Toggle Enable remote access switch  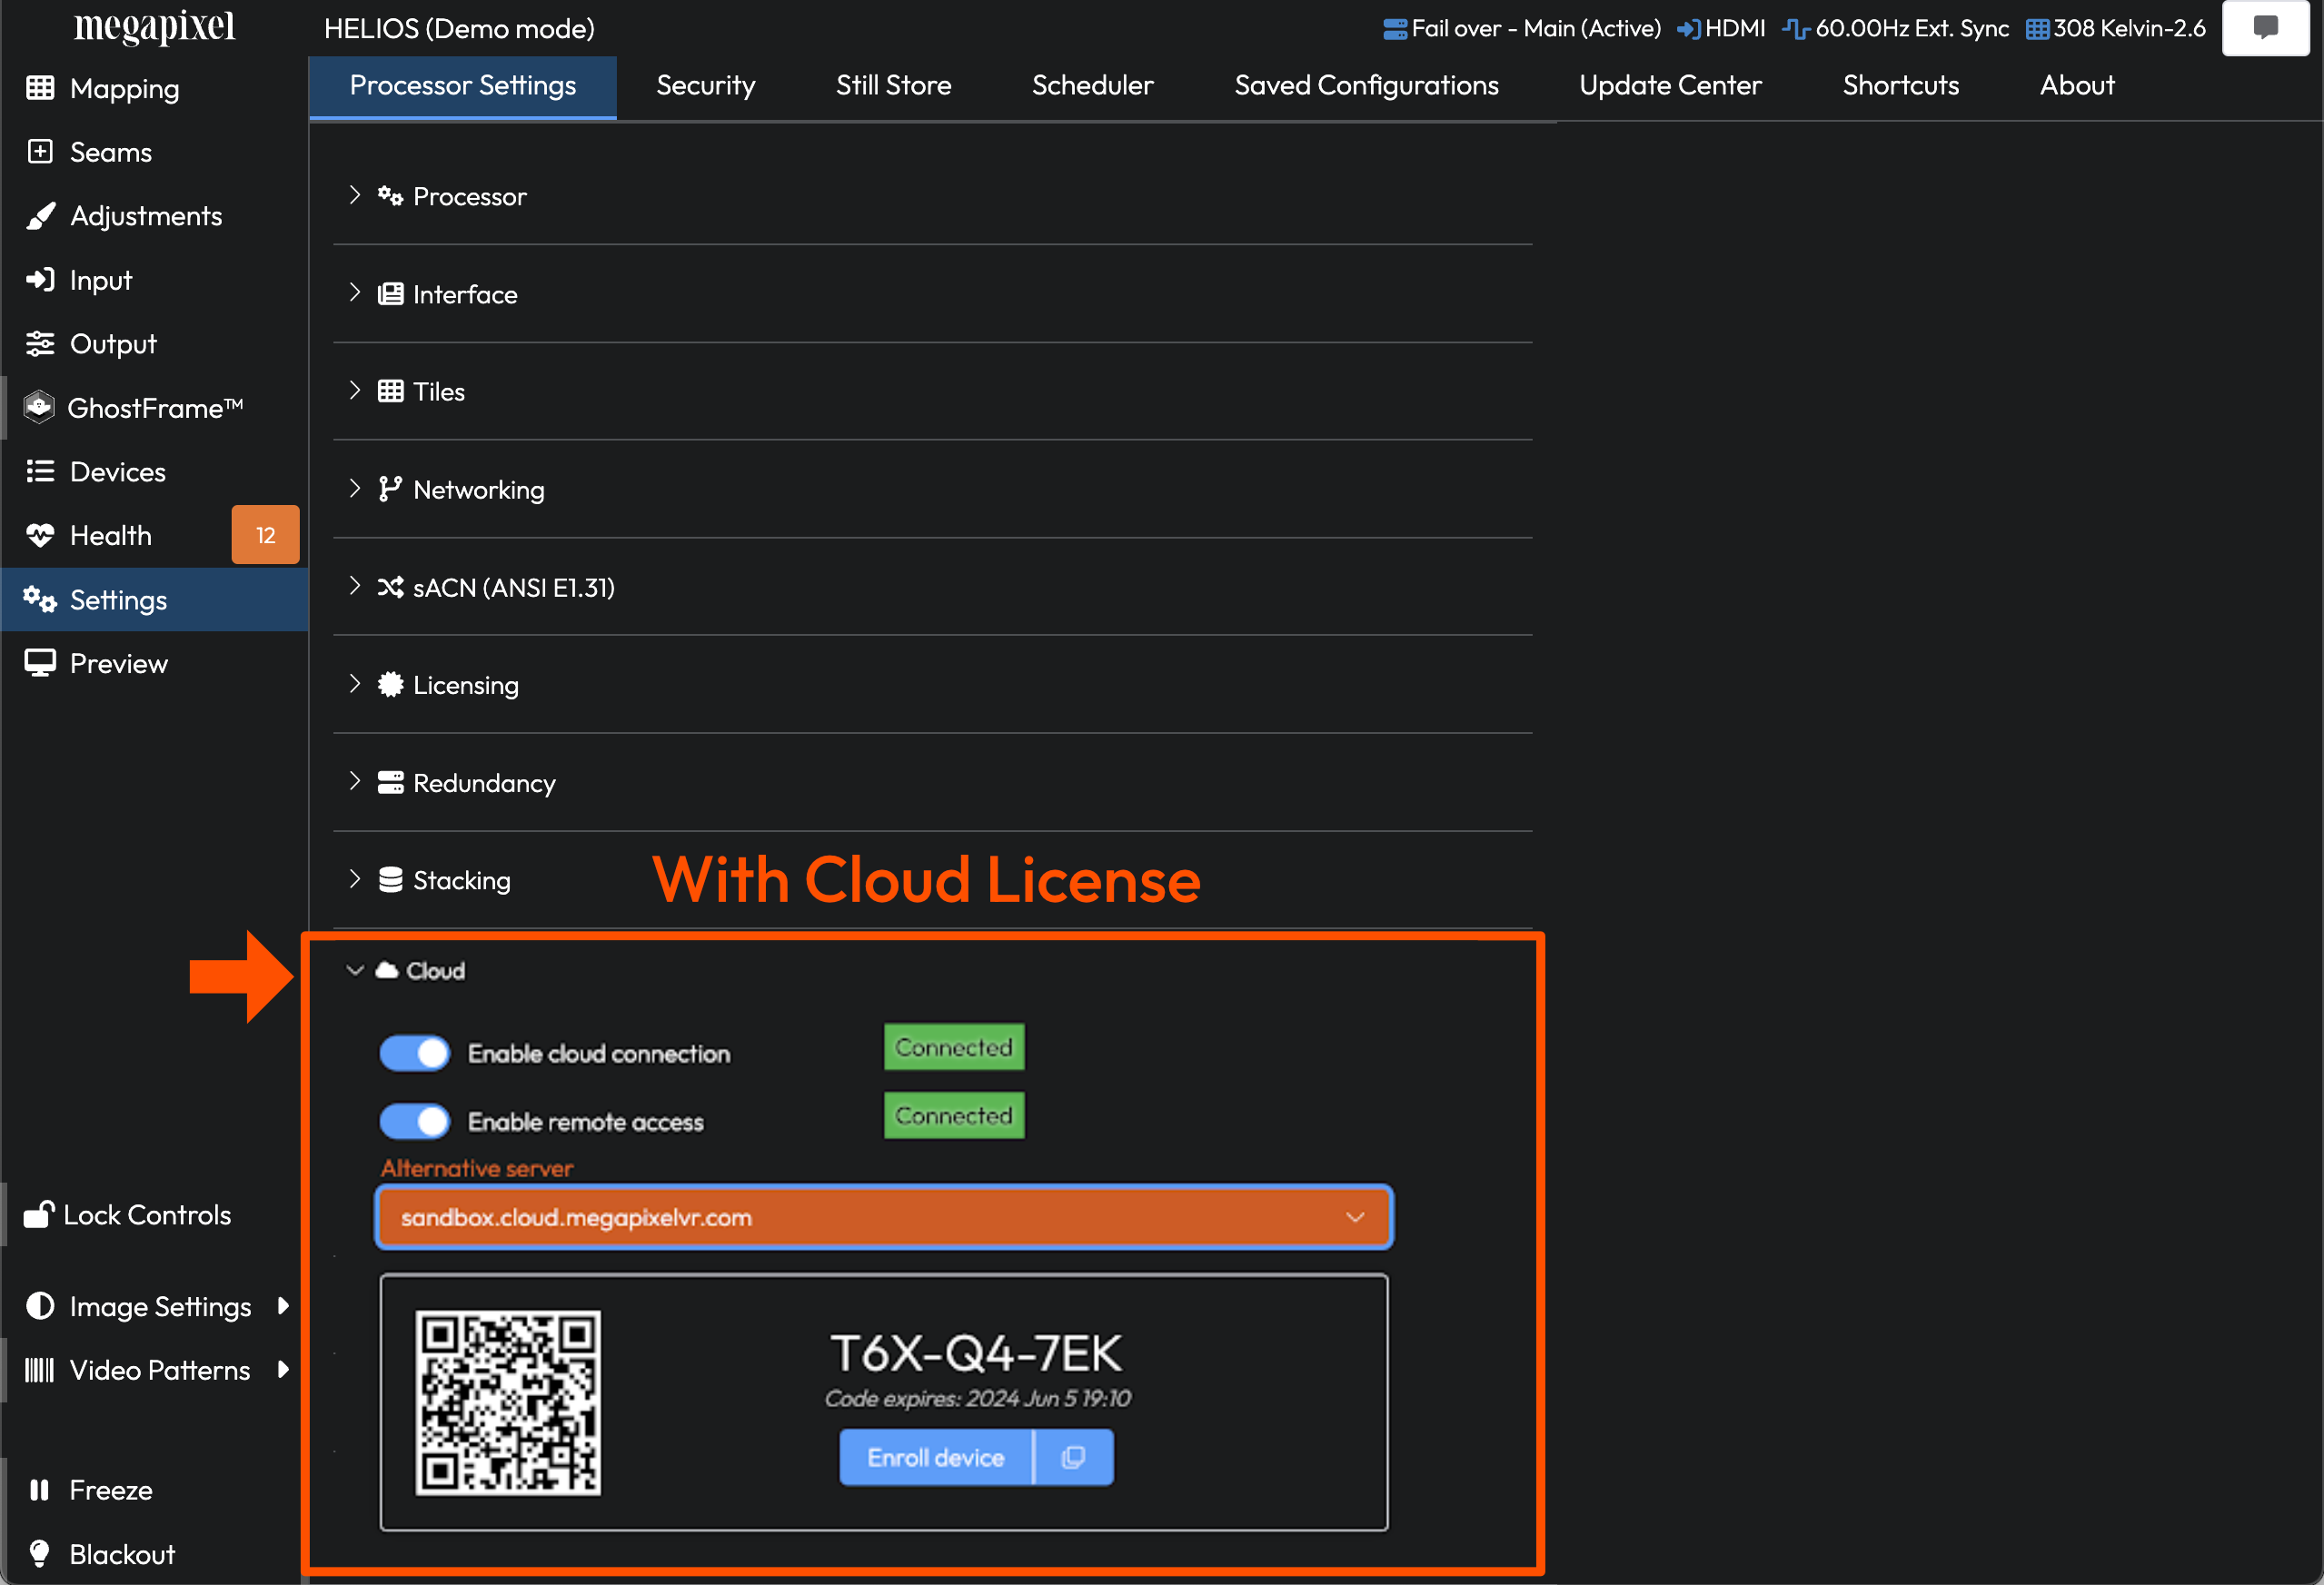point(415,1121)
